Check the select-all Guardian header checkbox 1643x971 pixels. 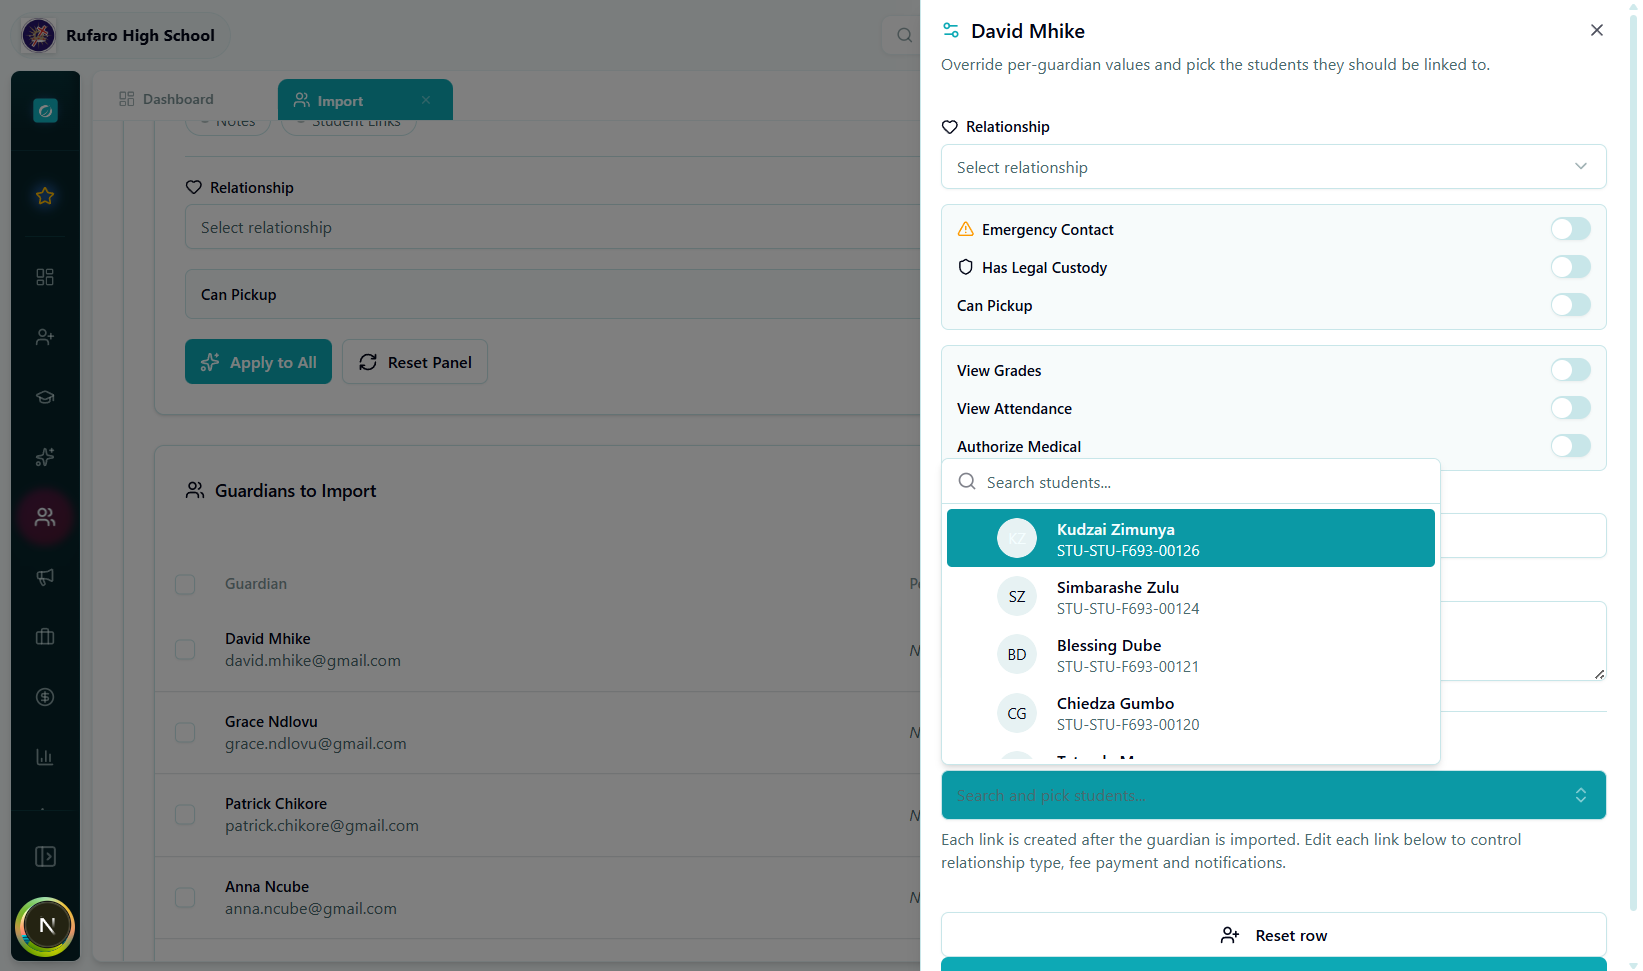pyautogui.click(x=185, y=584)
